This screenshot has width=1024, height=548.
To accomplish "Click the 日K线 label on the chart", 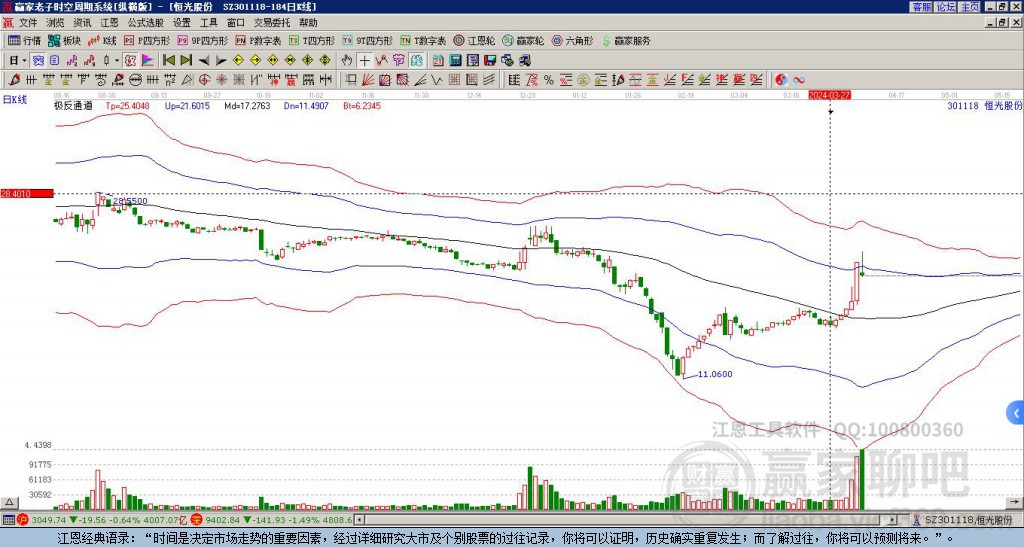I will coord(14,99).
